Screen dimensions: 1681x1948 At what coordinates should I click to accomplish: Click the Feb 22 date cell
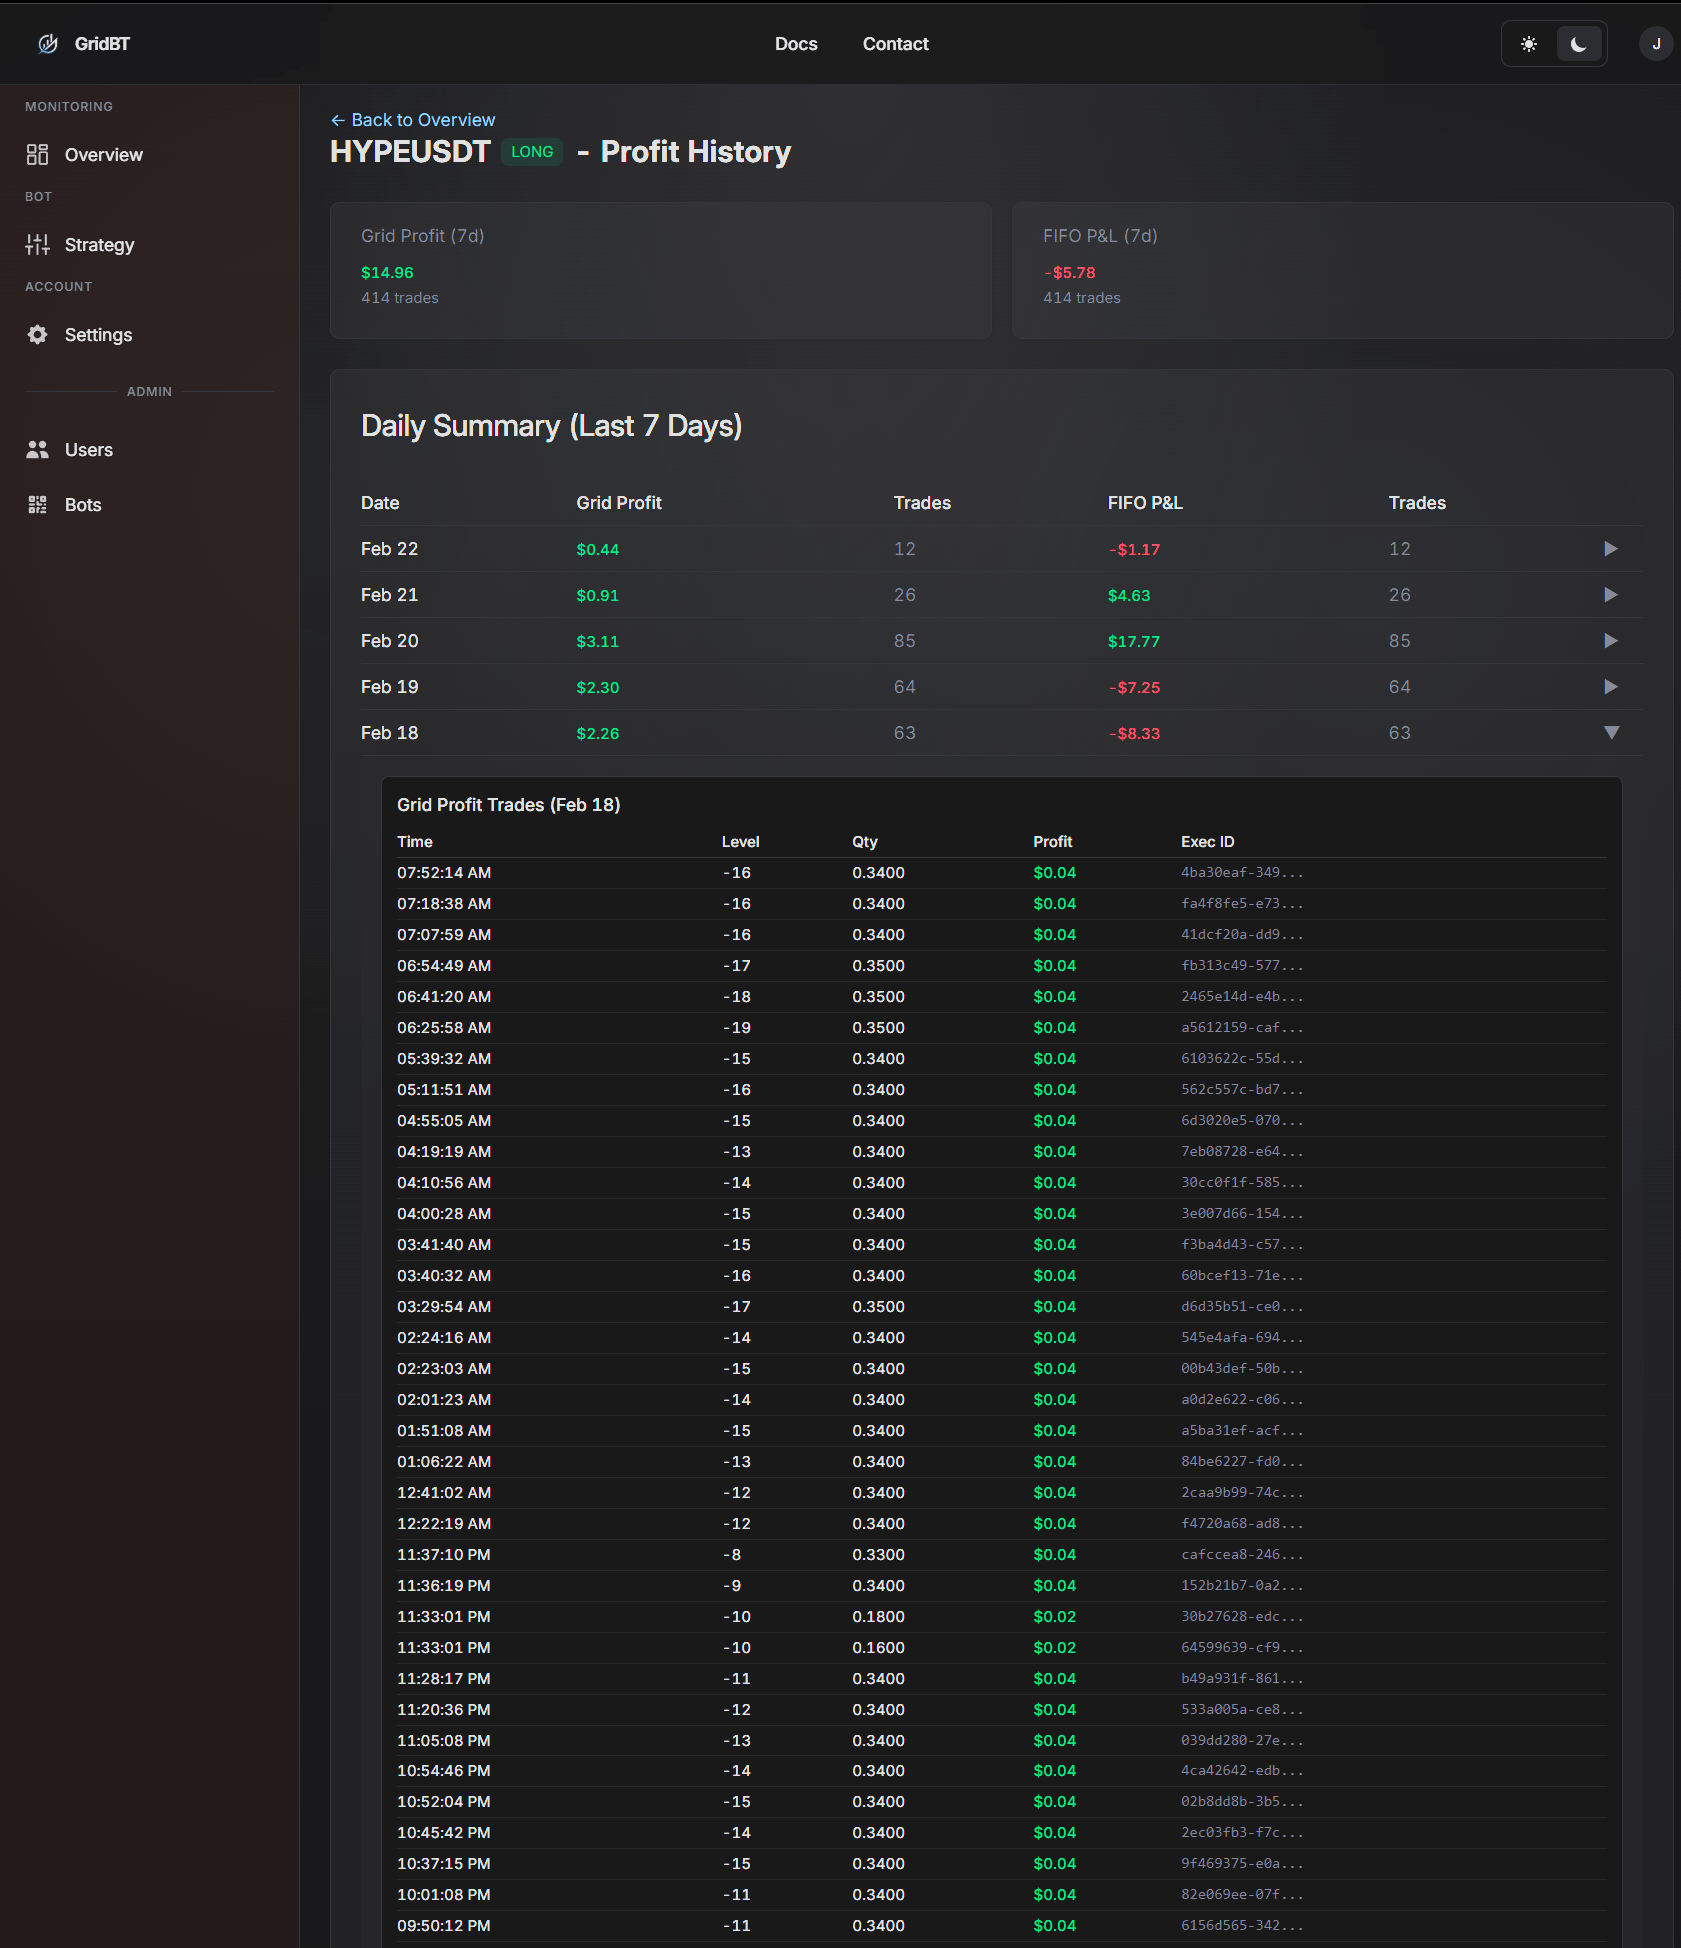pos(389,548)
